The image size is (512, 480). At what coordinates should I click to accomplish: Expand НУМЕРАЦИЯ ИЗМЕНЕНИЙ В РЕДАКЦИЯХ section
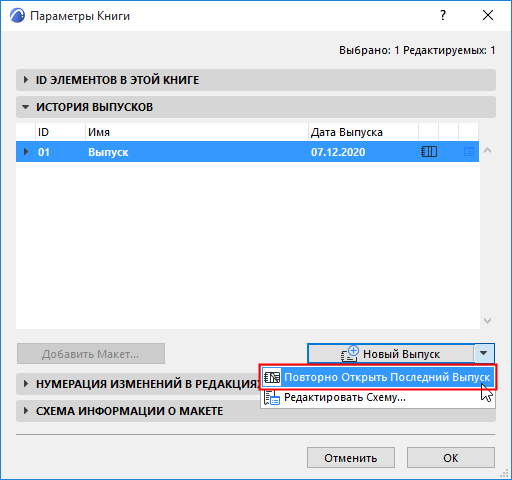[x=138, y=384]
